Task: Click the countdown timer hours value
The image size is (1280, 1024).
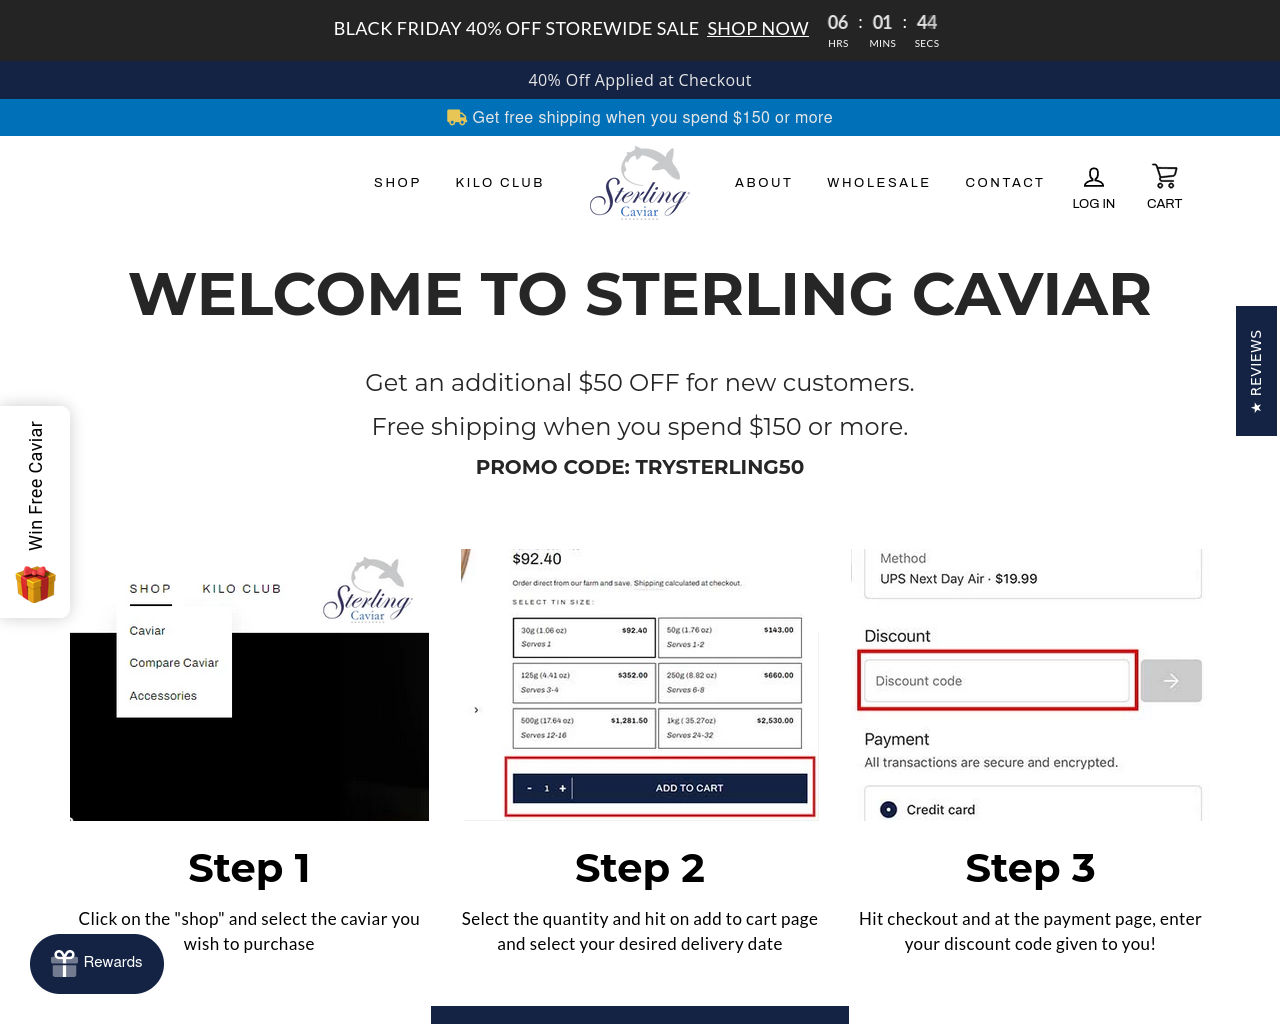Action: [x=838, y=22]
